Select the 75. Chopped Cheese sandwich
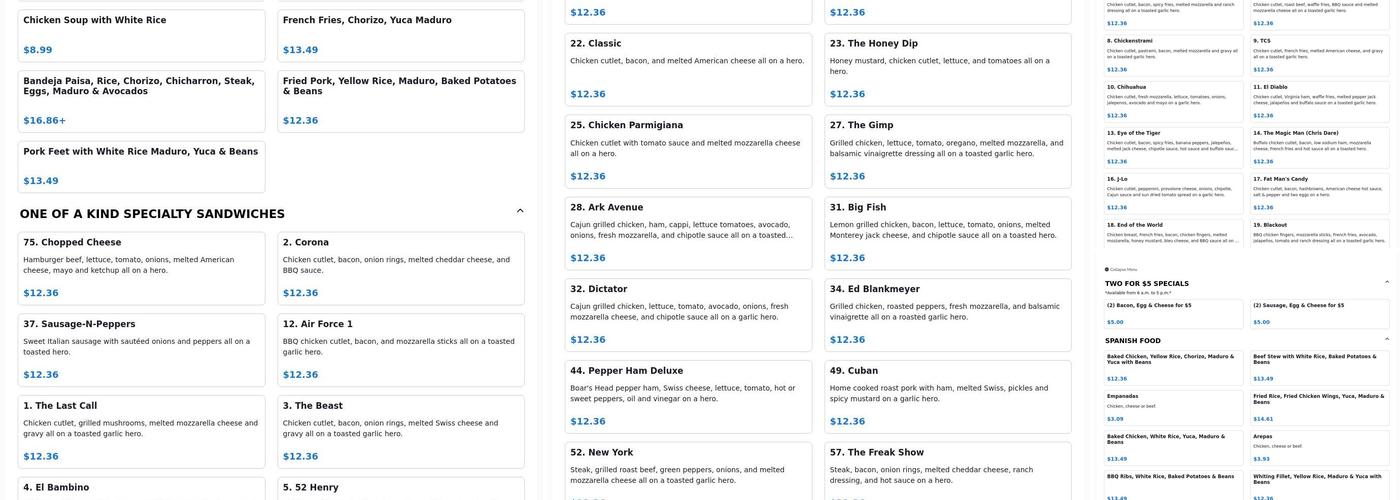 tap(141, 268)
